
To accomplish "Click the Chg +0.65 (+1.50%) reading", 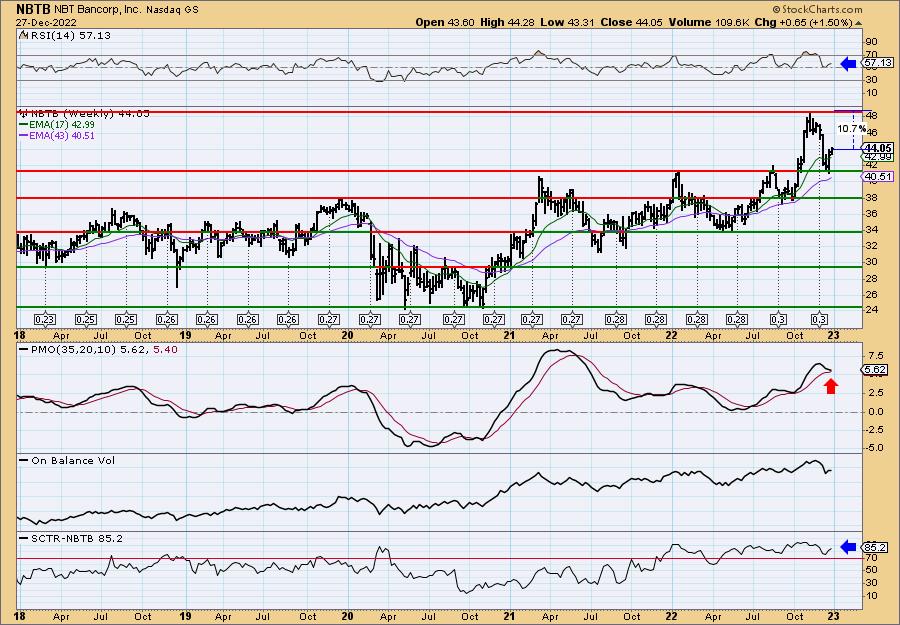I will (x=803, y=22).
